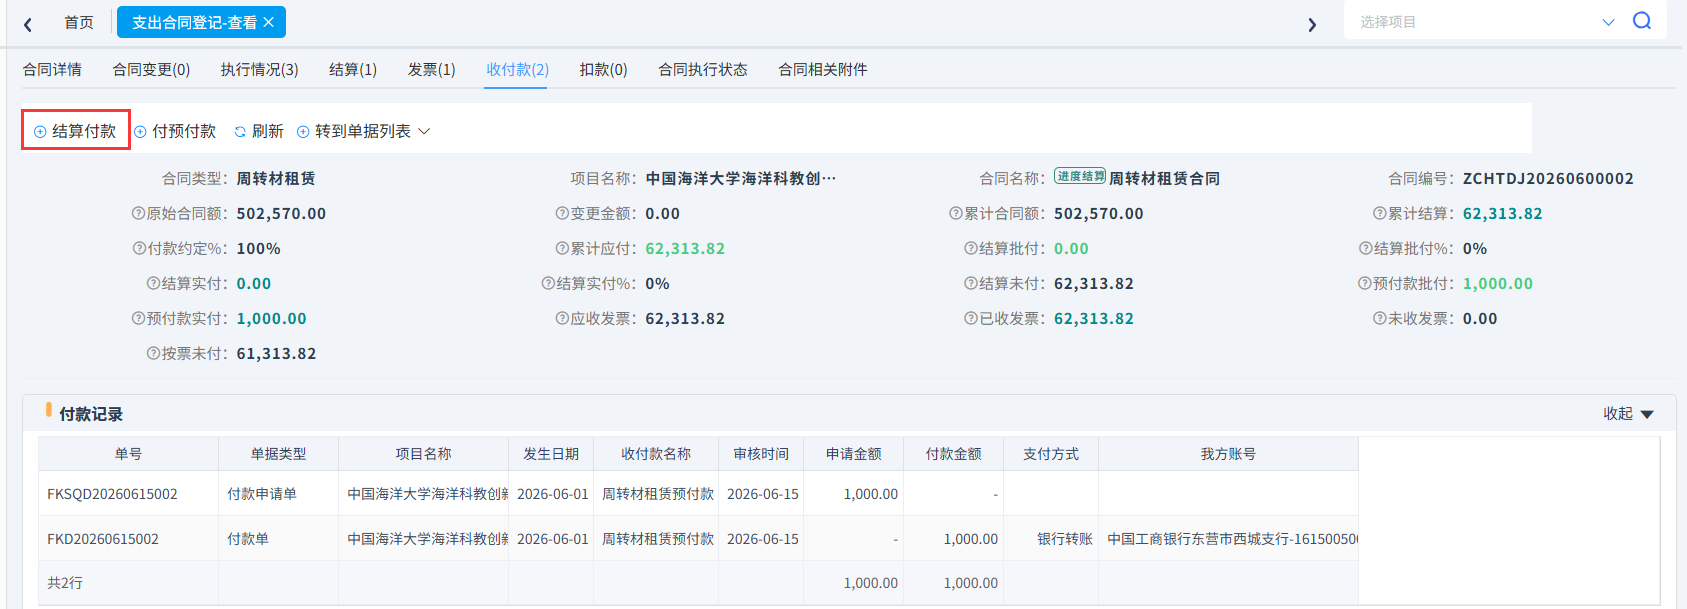
Task: Select the 收付款(2) tab
Action: (517, 69)
